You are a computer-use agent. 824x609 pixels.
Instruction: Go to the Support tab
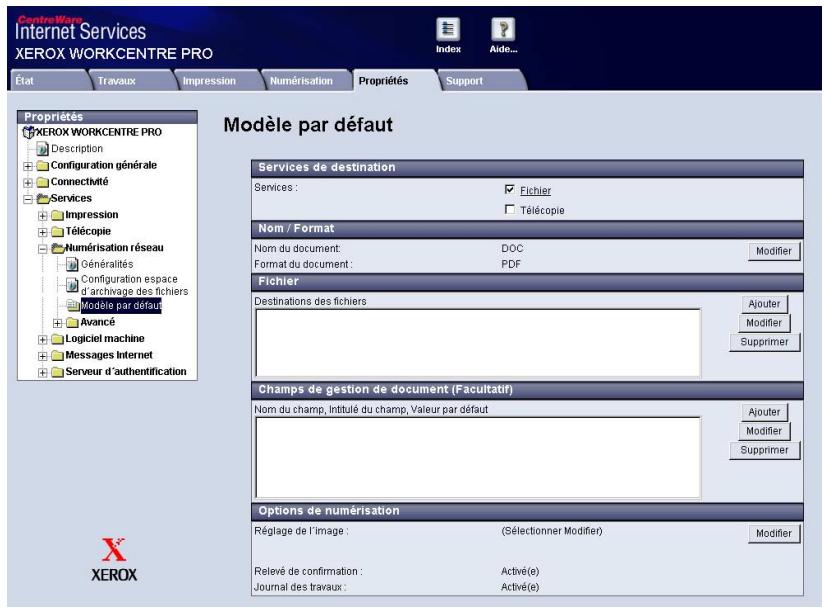point(482,80)
